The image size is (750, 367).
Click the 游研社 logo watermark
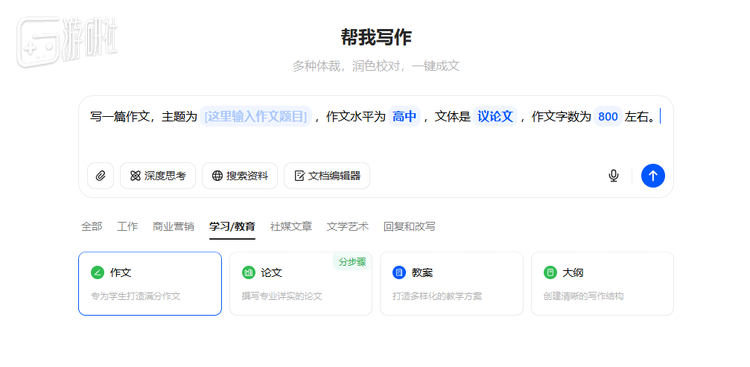[x=67, y=42]
